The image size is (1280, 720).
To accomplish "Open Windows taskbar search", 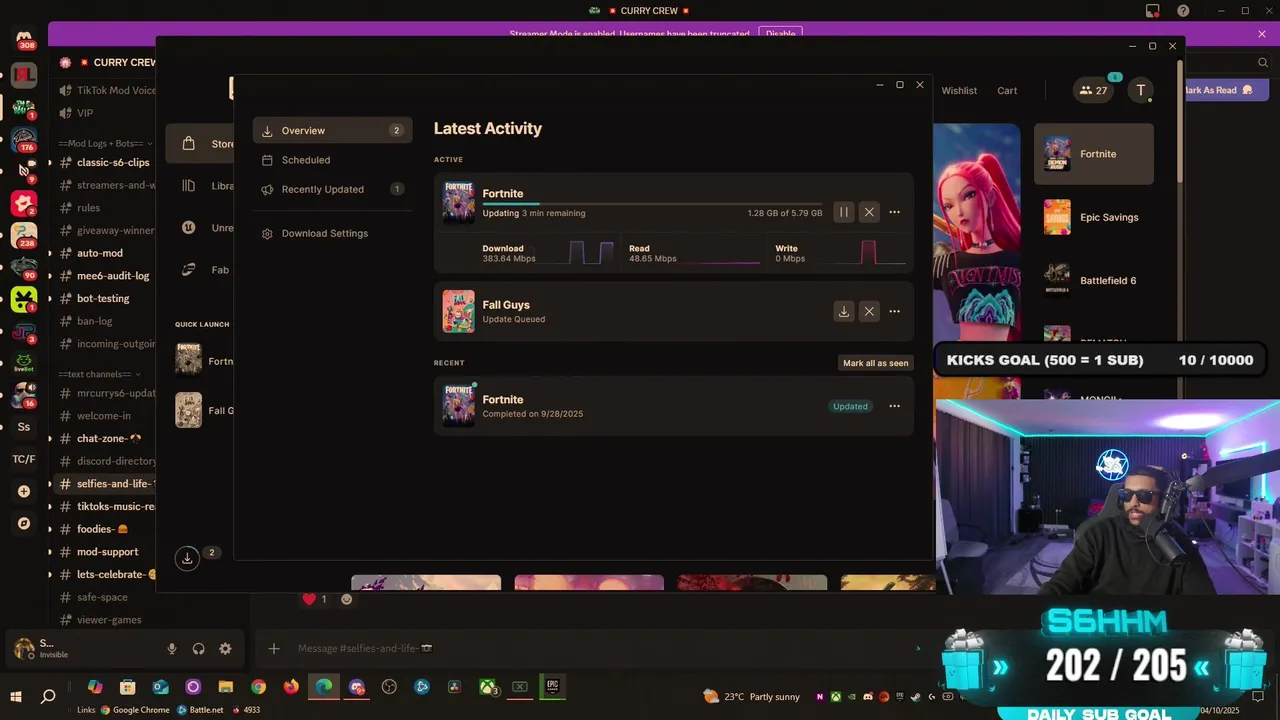I will (48, 696).
